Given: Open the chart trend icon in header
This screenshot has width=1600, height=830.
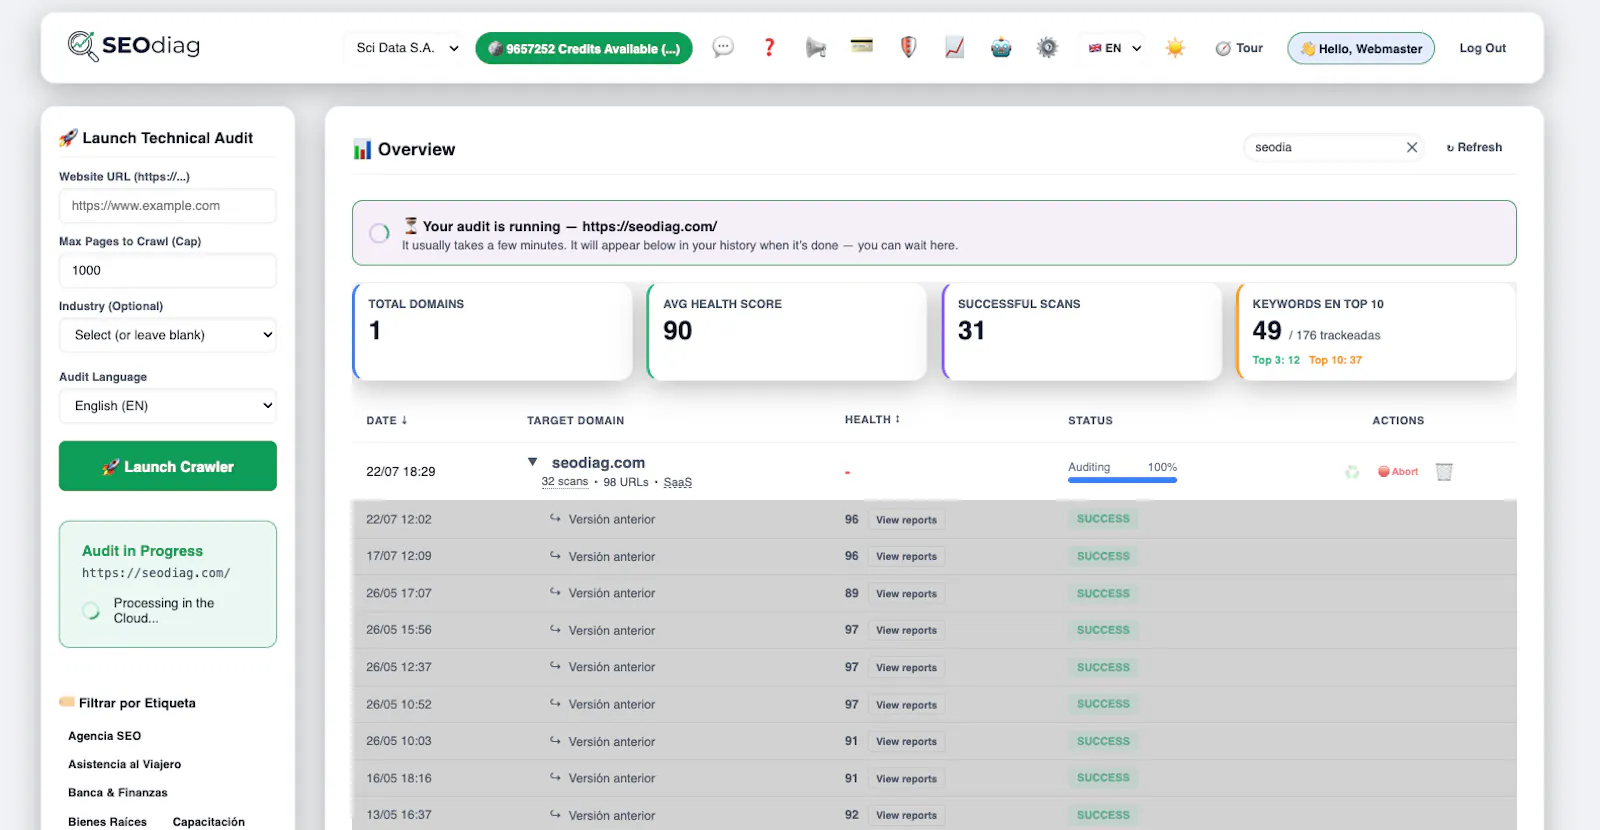Looking at the screenshot, I should pyautogui.click(x=955, y=47).
